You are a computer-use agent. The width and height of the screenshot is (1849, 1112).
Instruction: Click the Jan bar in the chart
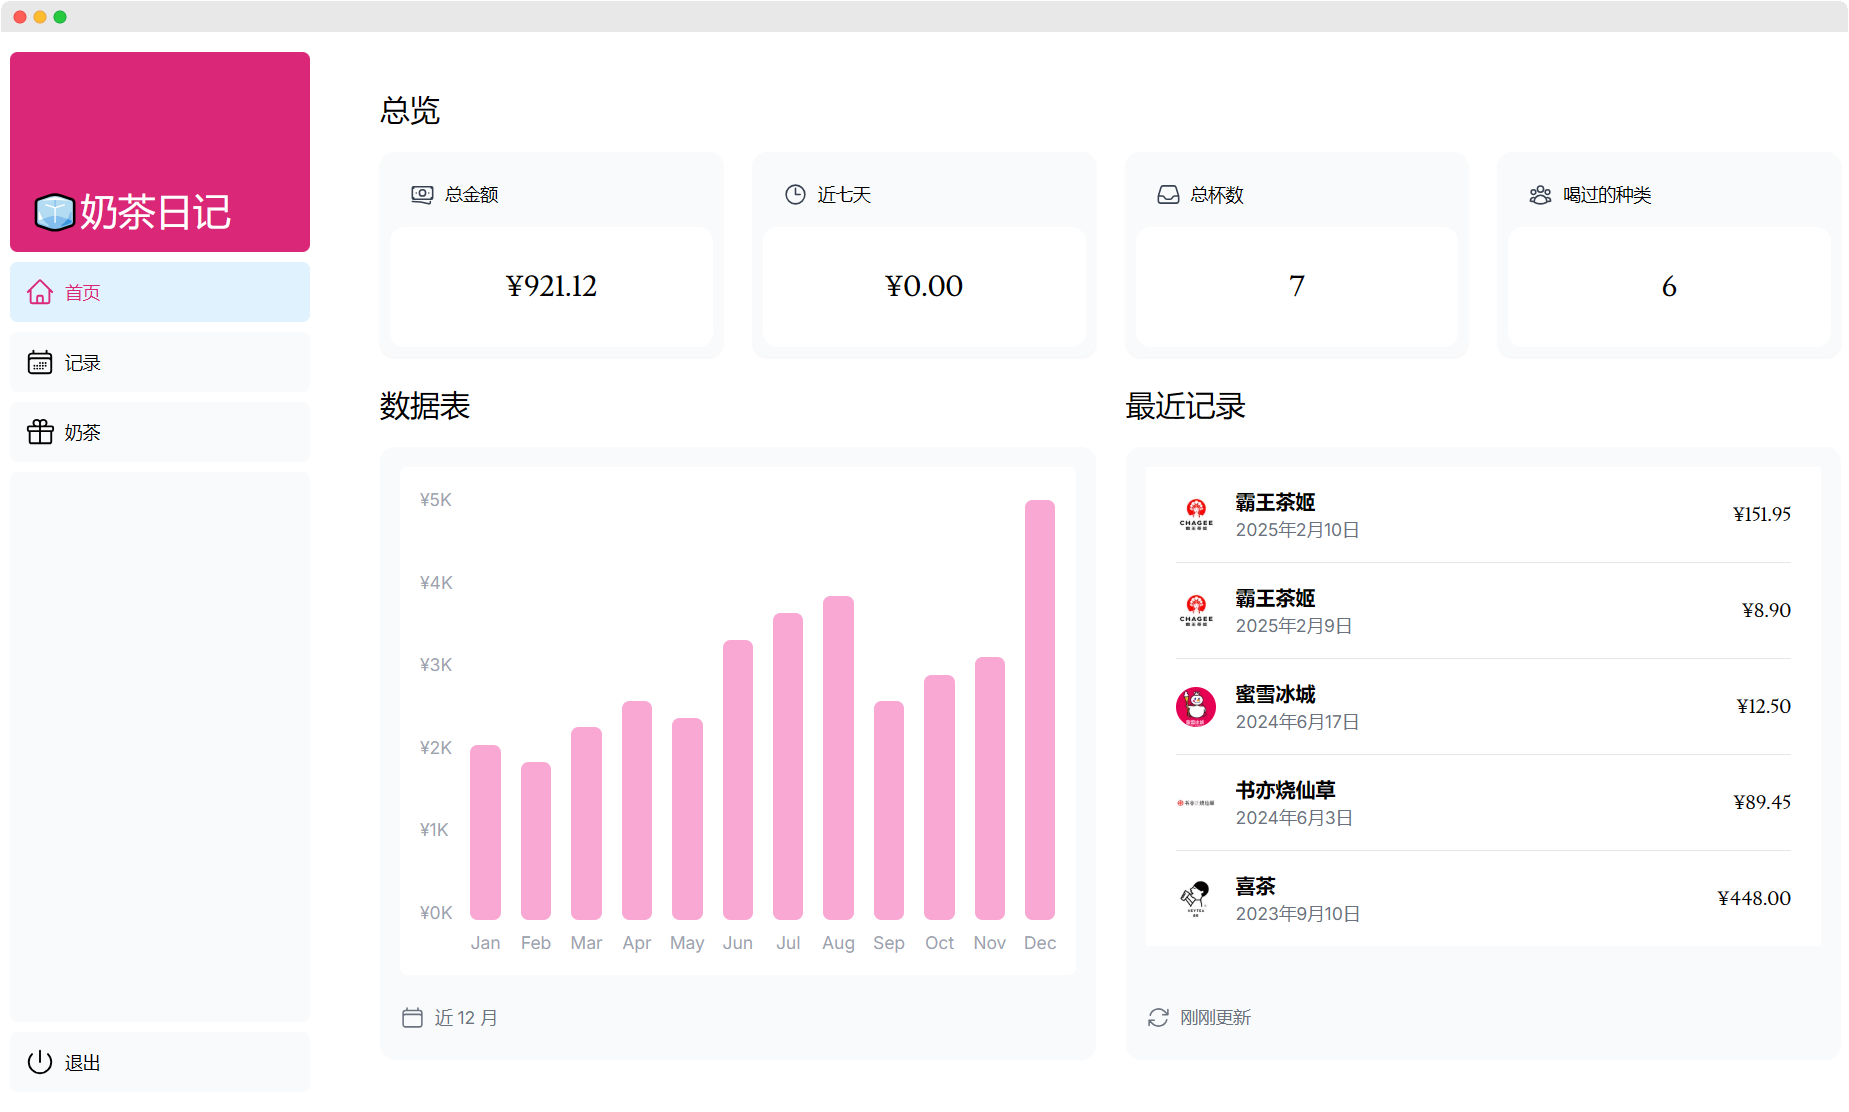485,832
